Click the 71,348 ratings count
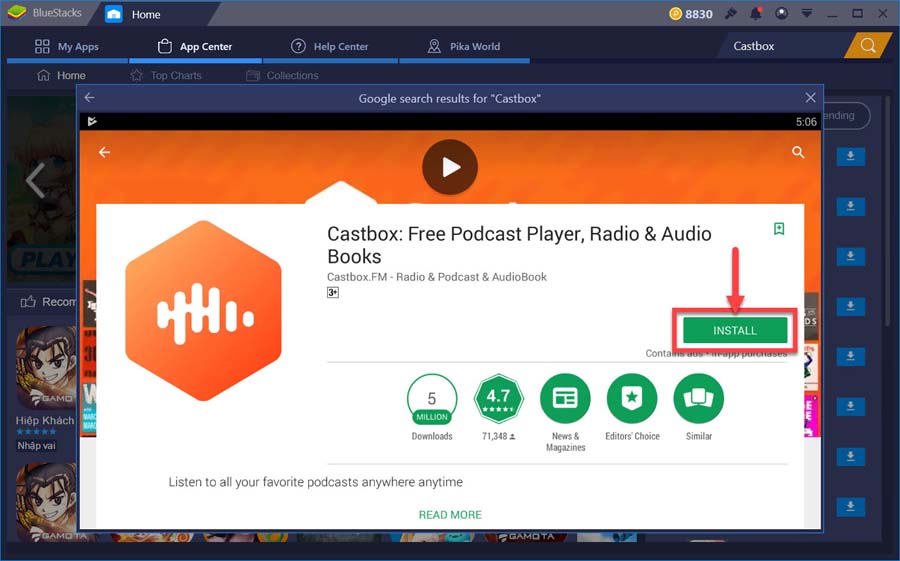This screenshot has height=561, width=900. click(498, 436)
